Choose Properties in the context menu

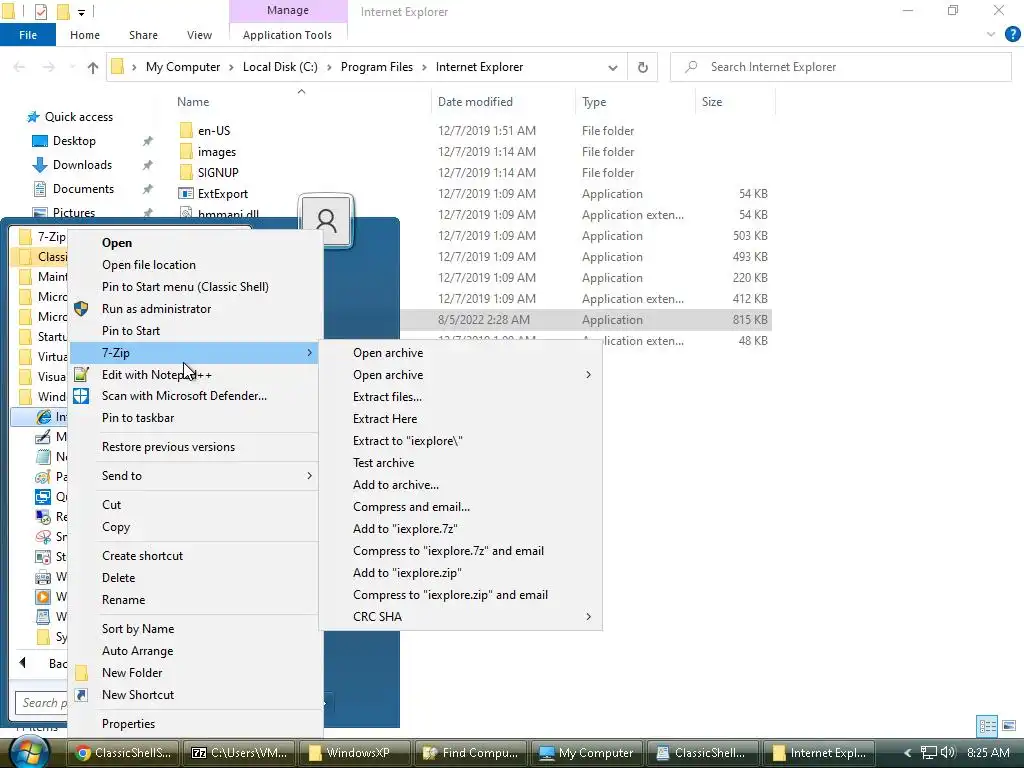(x=129, y=724)
